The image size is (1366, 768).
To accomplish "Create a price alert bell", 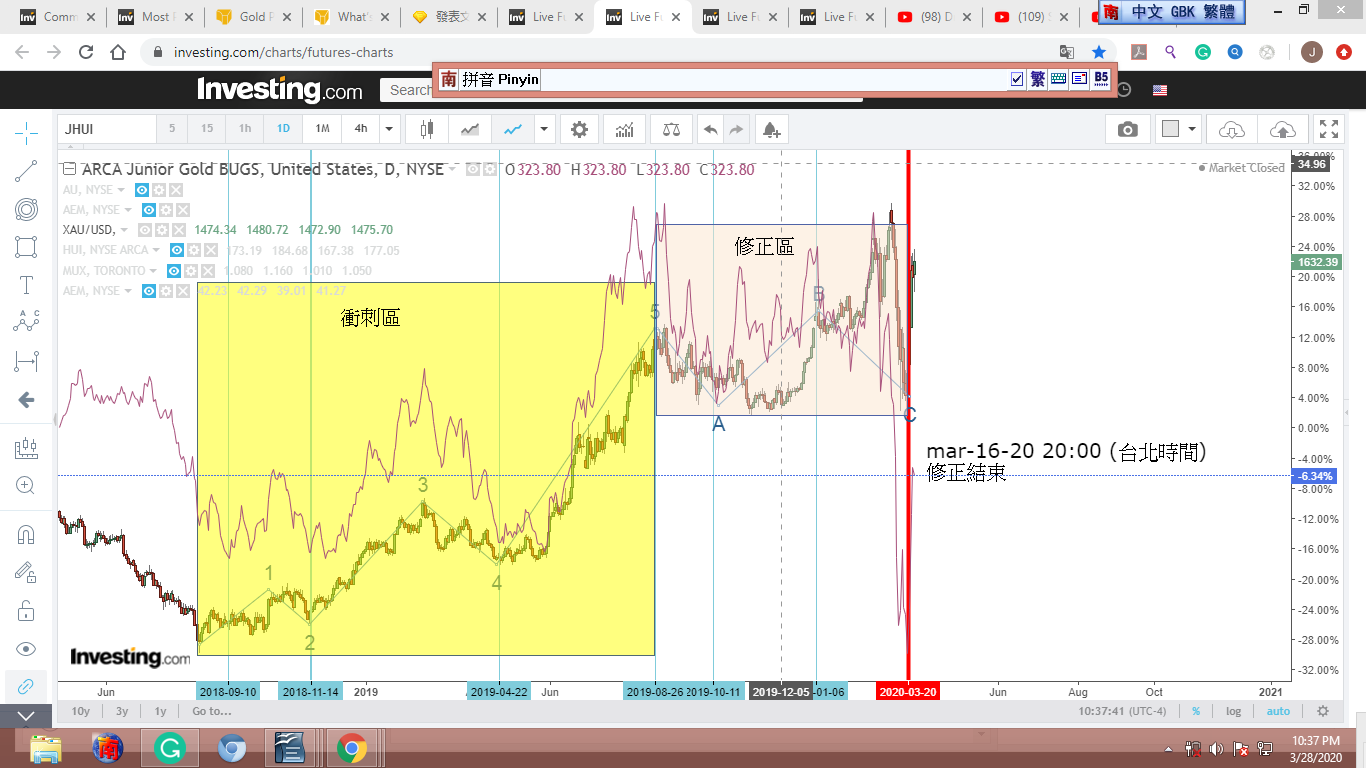I will point(771,129).
